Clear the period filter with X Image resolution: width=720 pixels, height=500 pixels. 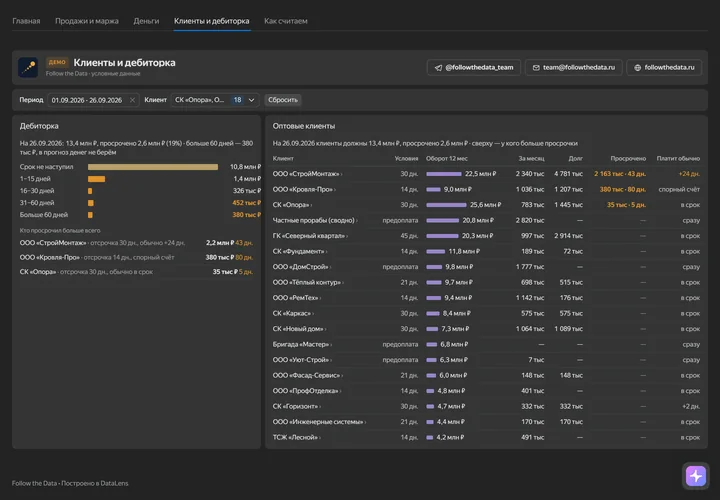pyautogui.click(x=132, y=100)
